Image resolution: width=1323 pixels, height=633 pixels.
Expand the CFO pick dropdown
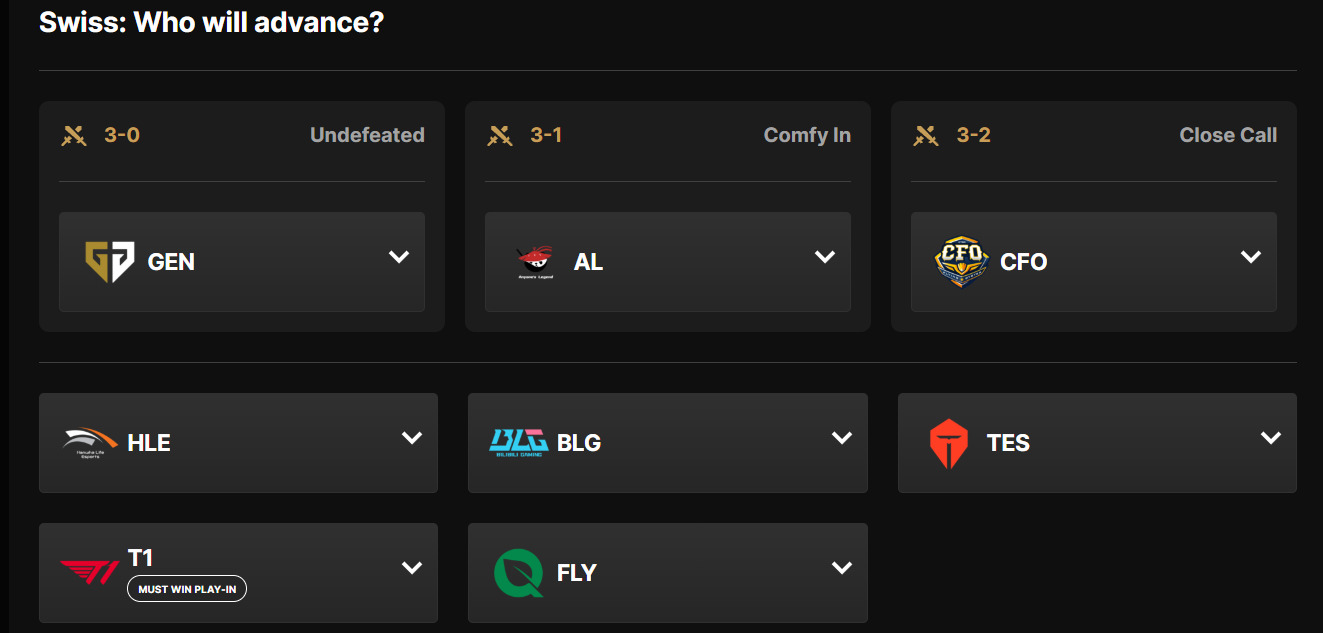[1251, 256]
